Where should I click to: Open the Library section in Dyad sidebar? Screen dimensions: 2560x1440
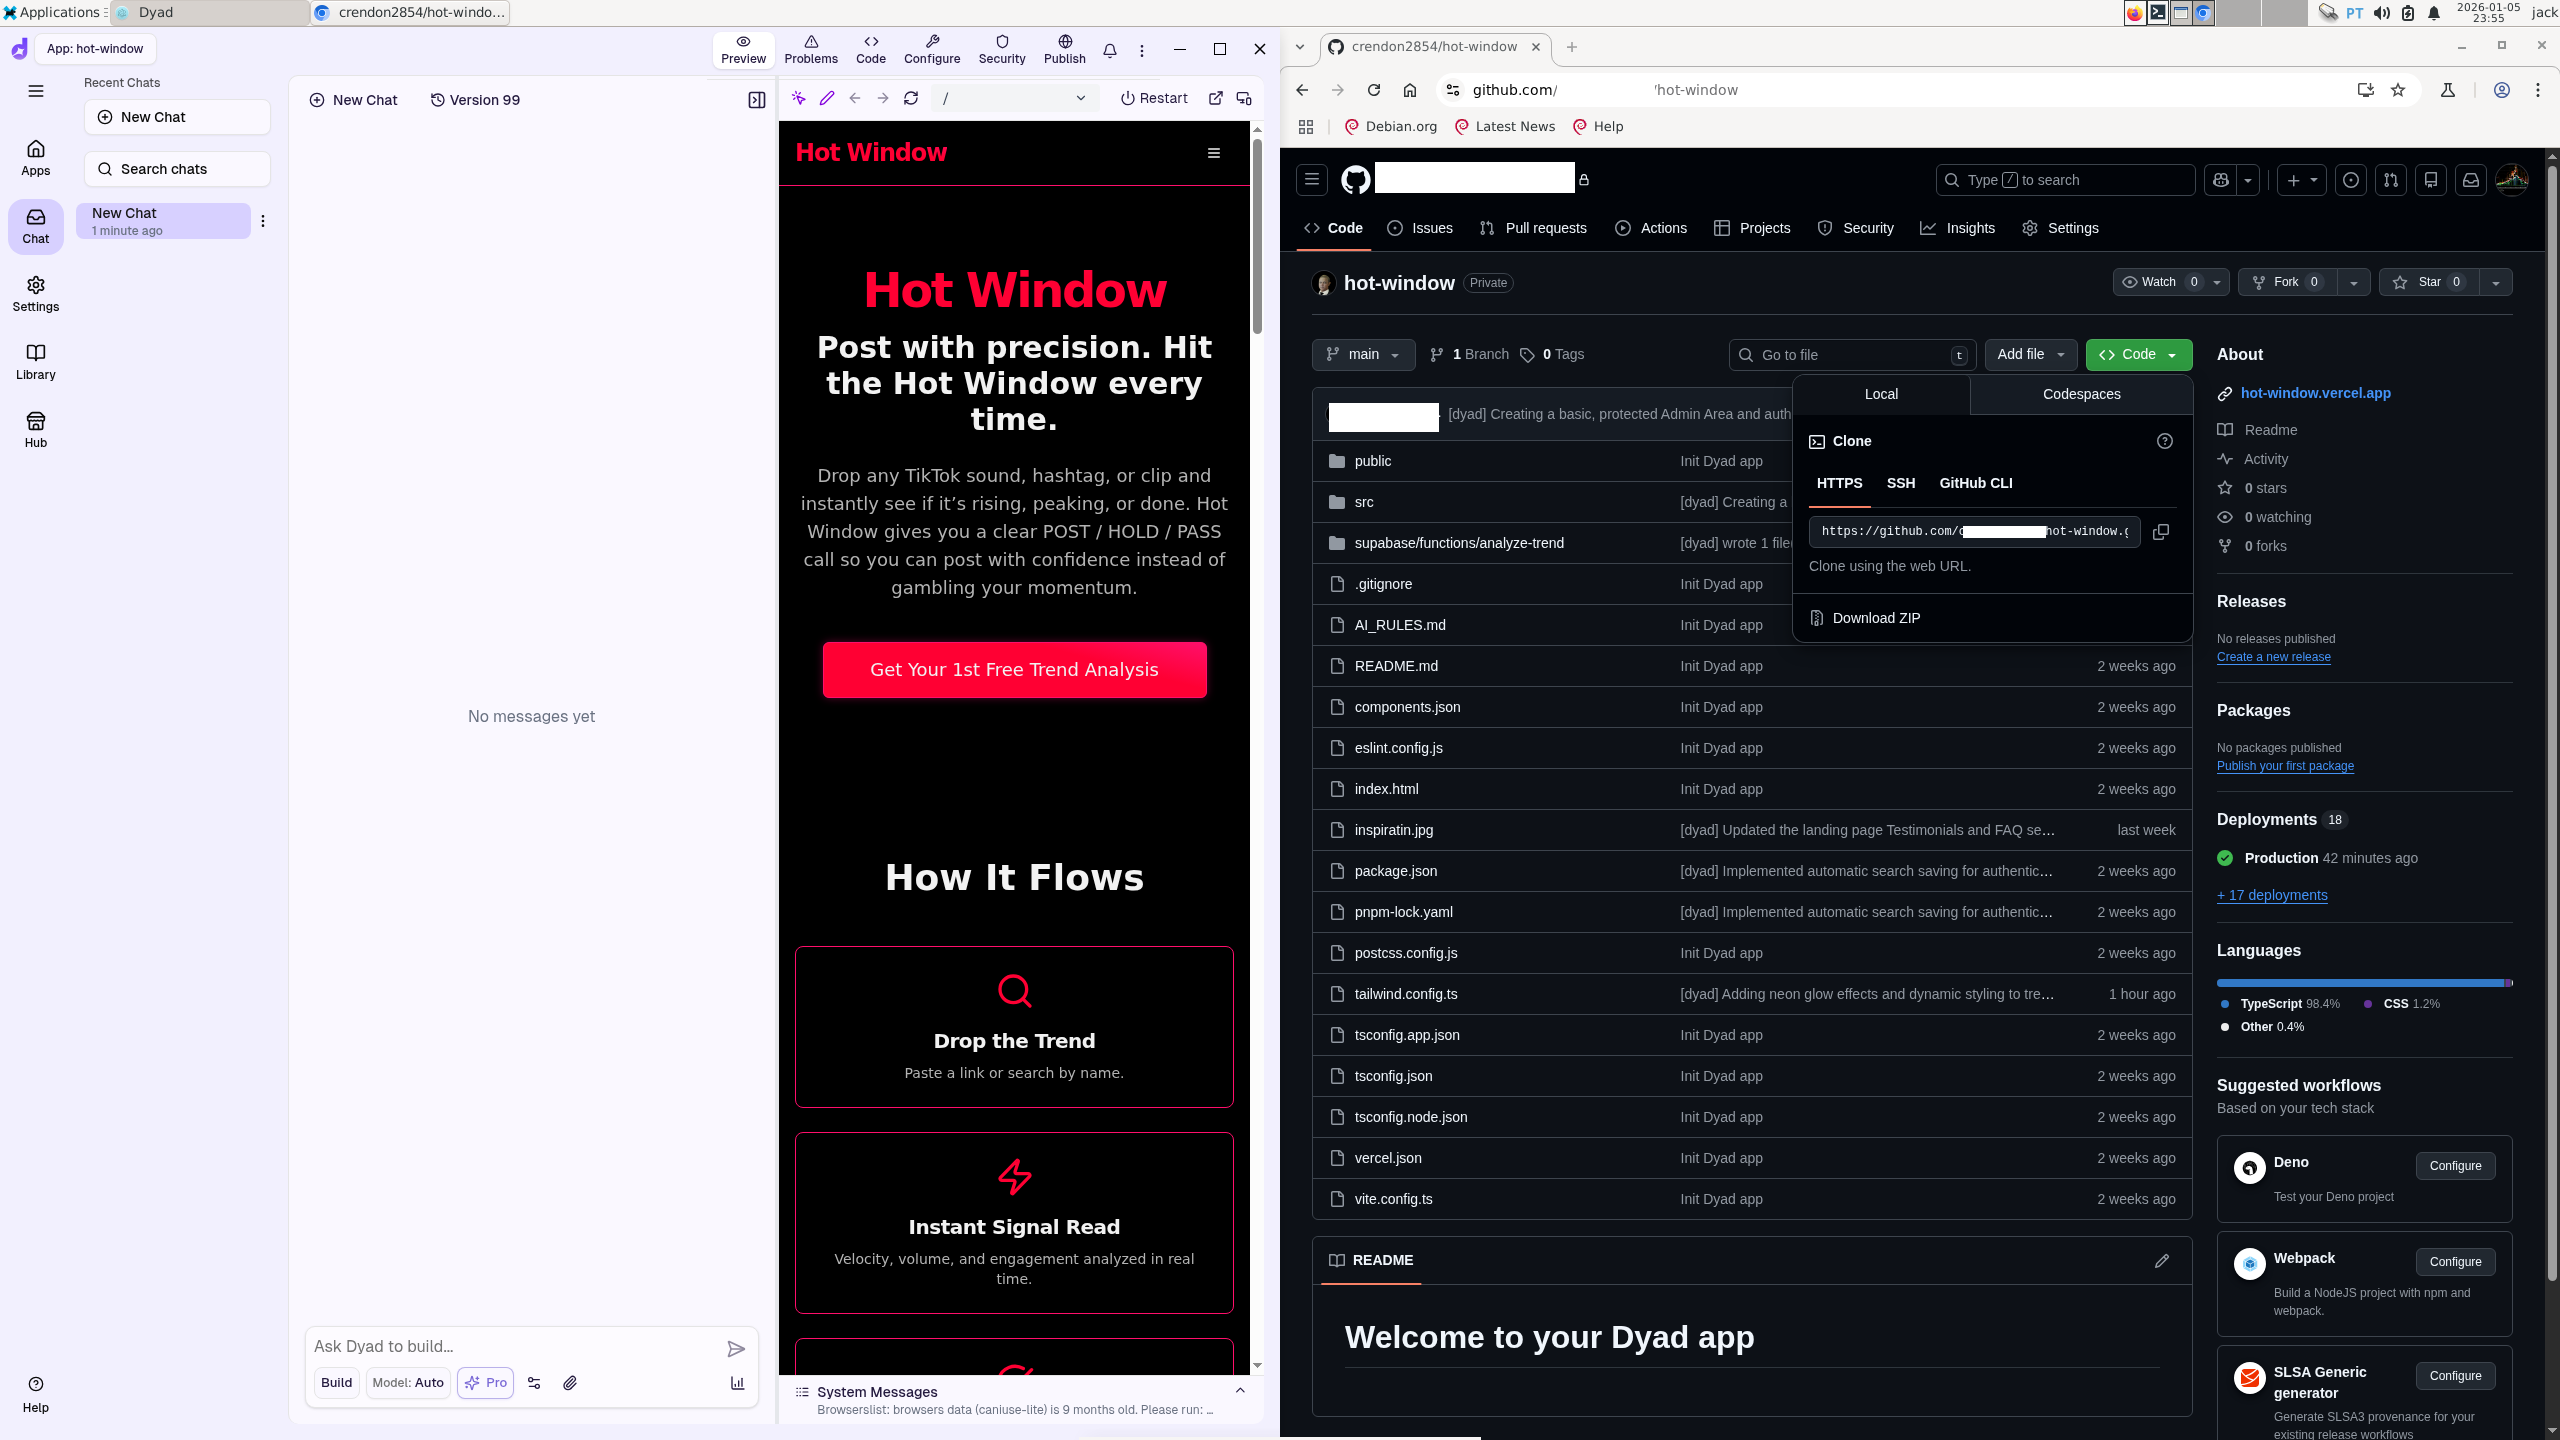click(x=36, y=362)
